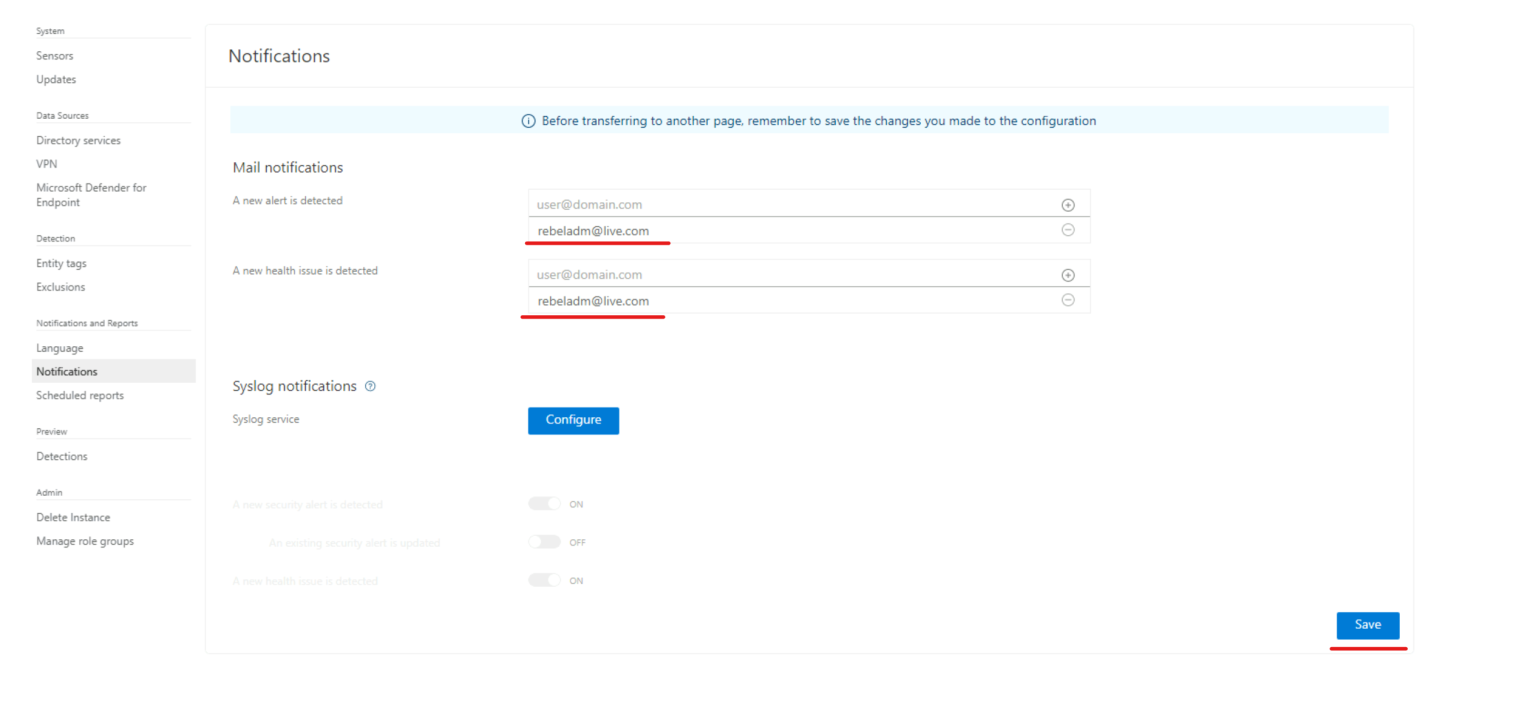
Task: Toggle off 'A new security alert is detected'
Action: (x=545, y=503)
